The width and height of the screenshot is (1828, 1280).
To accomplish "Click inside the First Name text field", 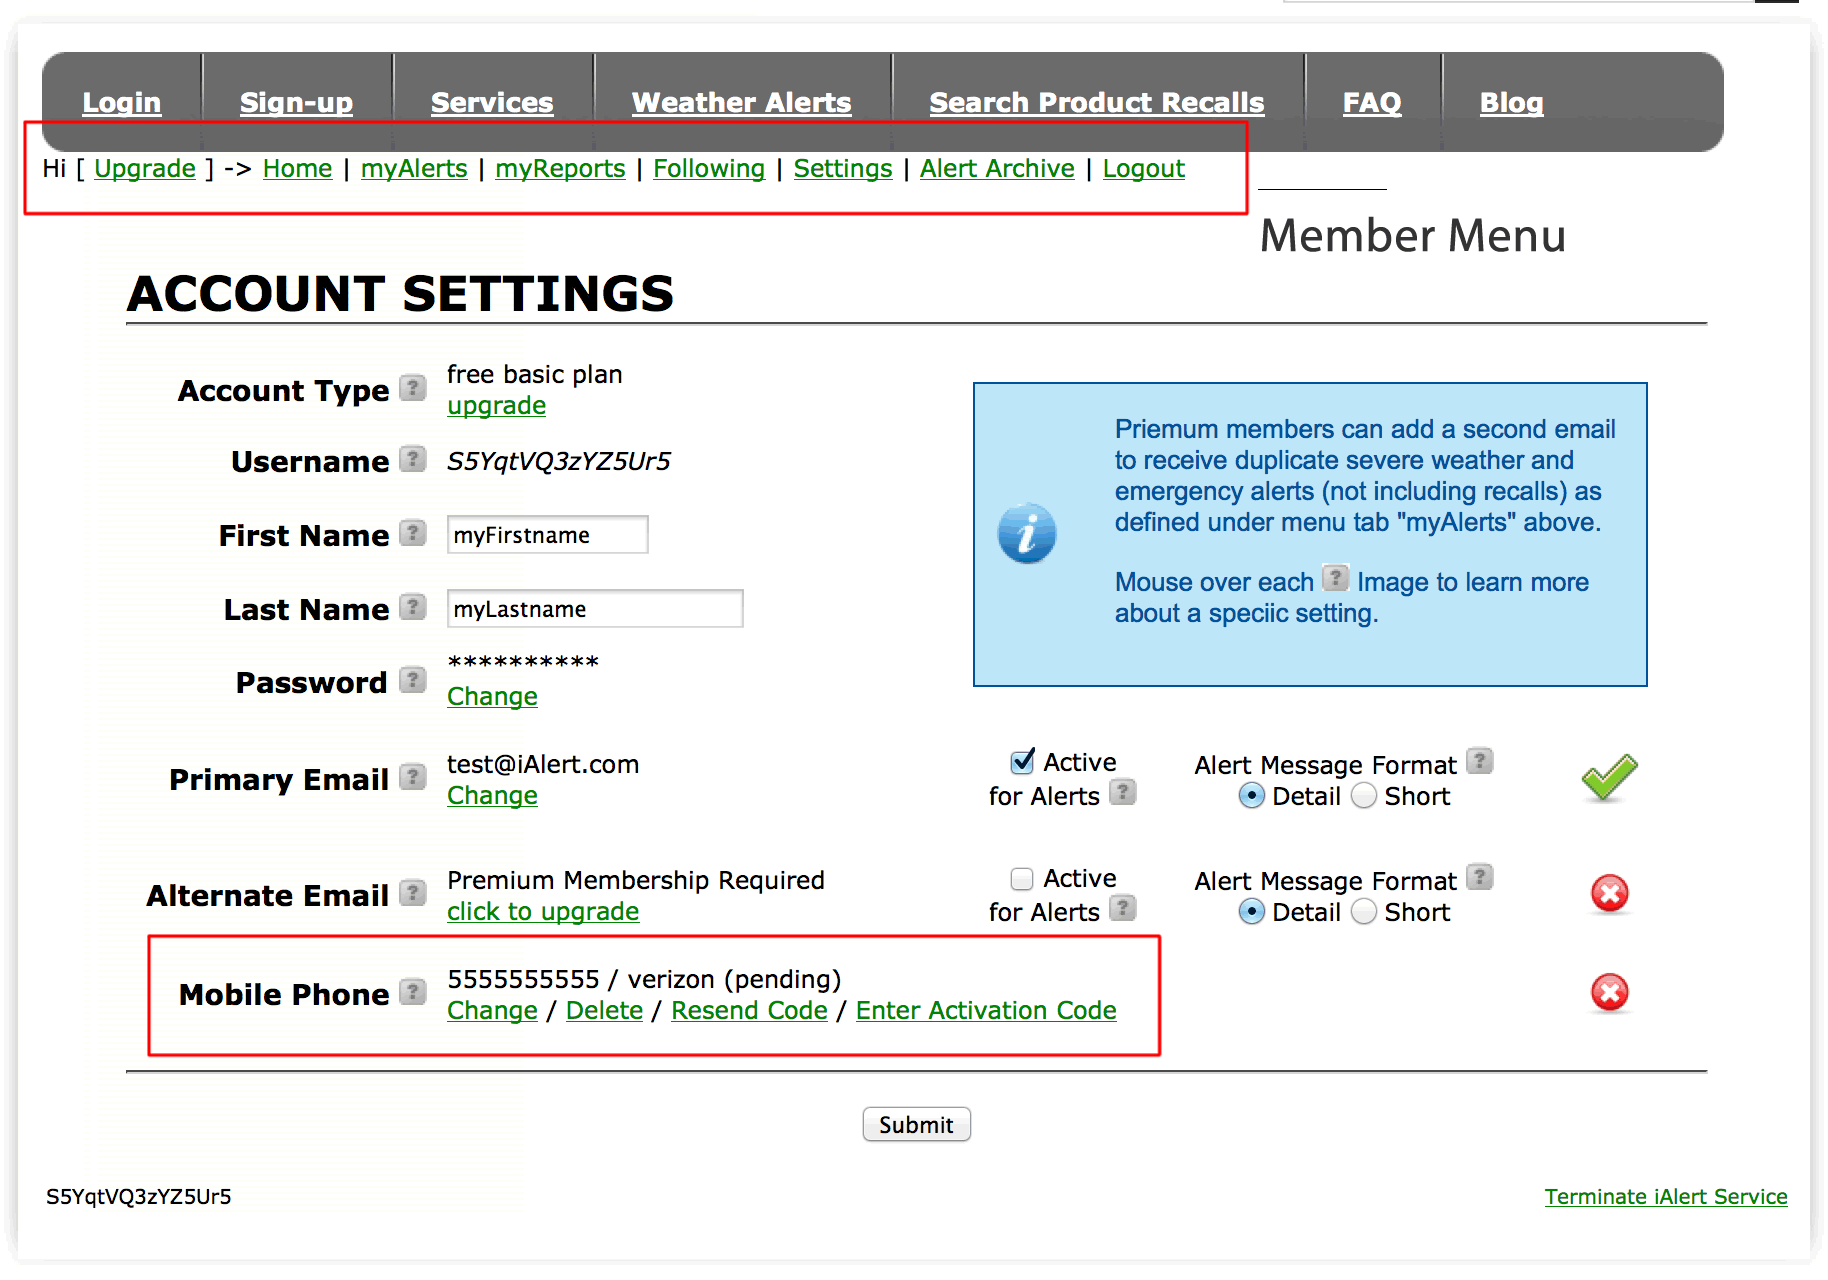I will [547, 534].
